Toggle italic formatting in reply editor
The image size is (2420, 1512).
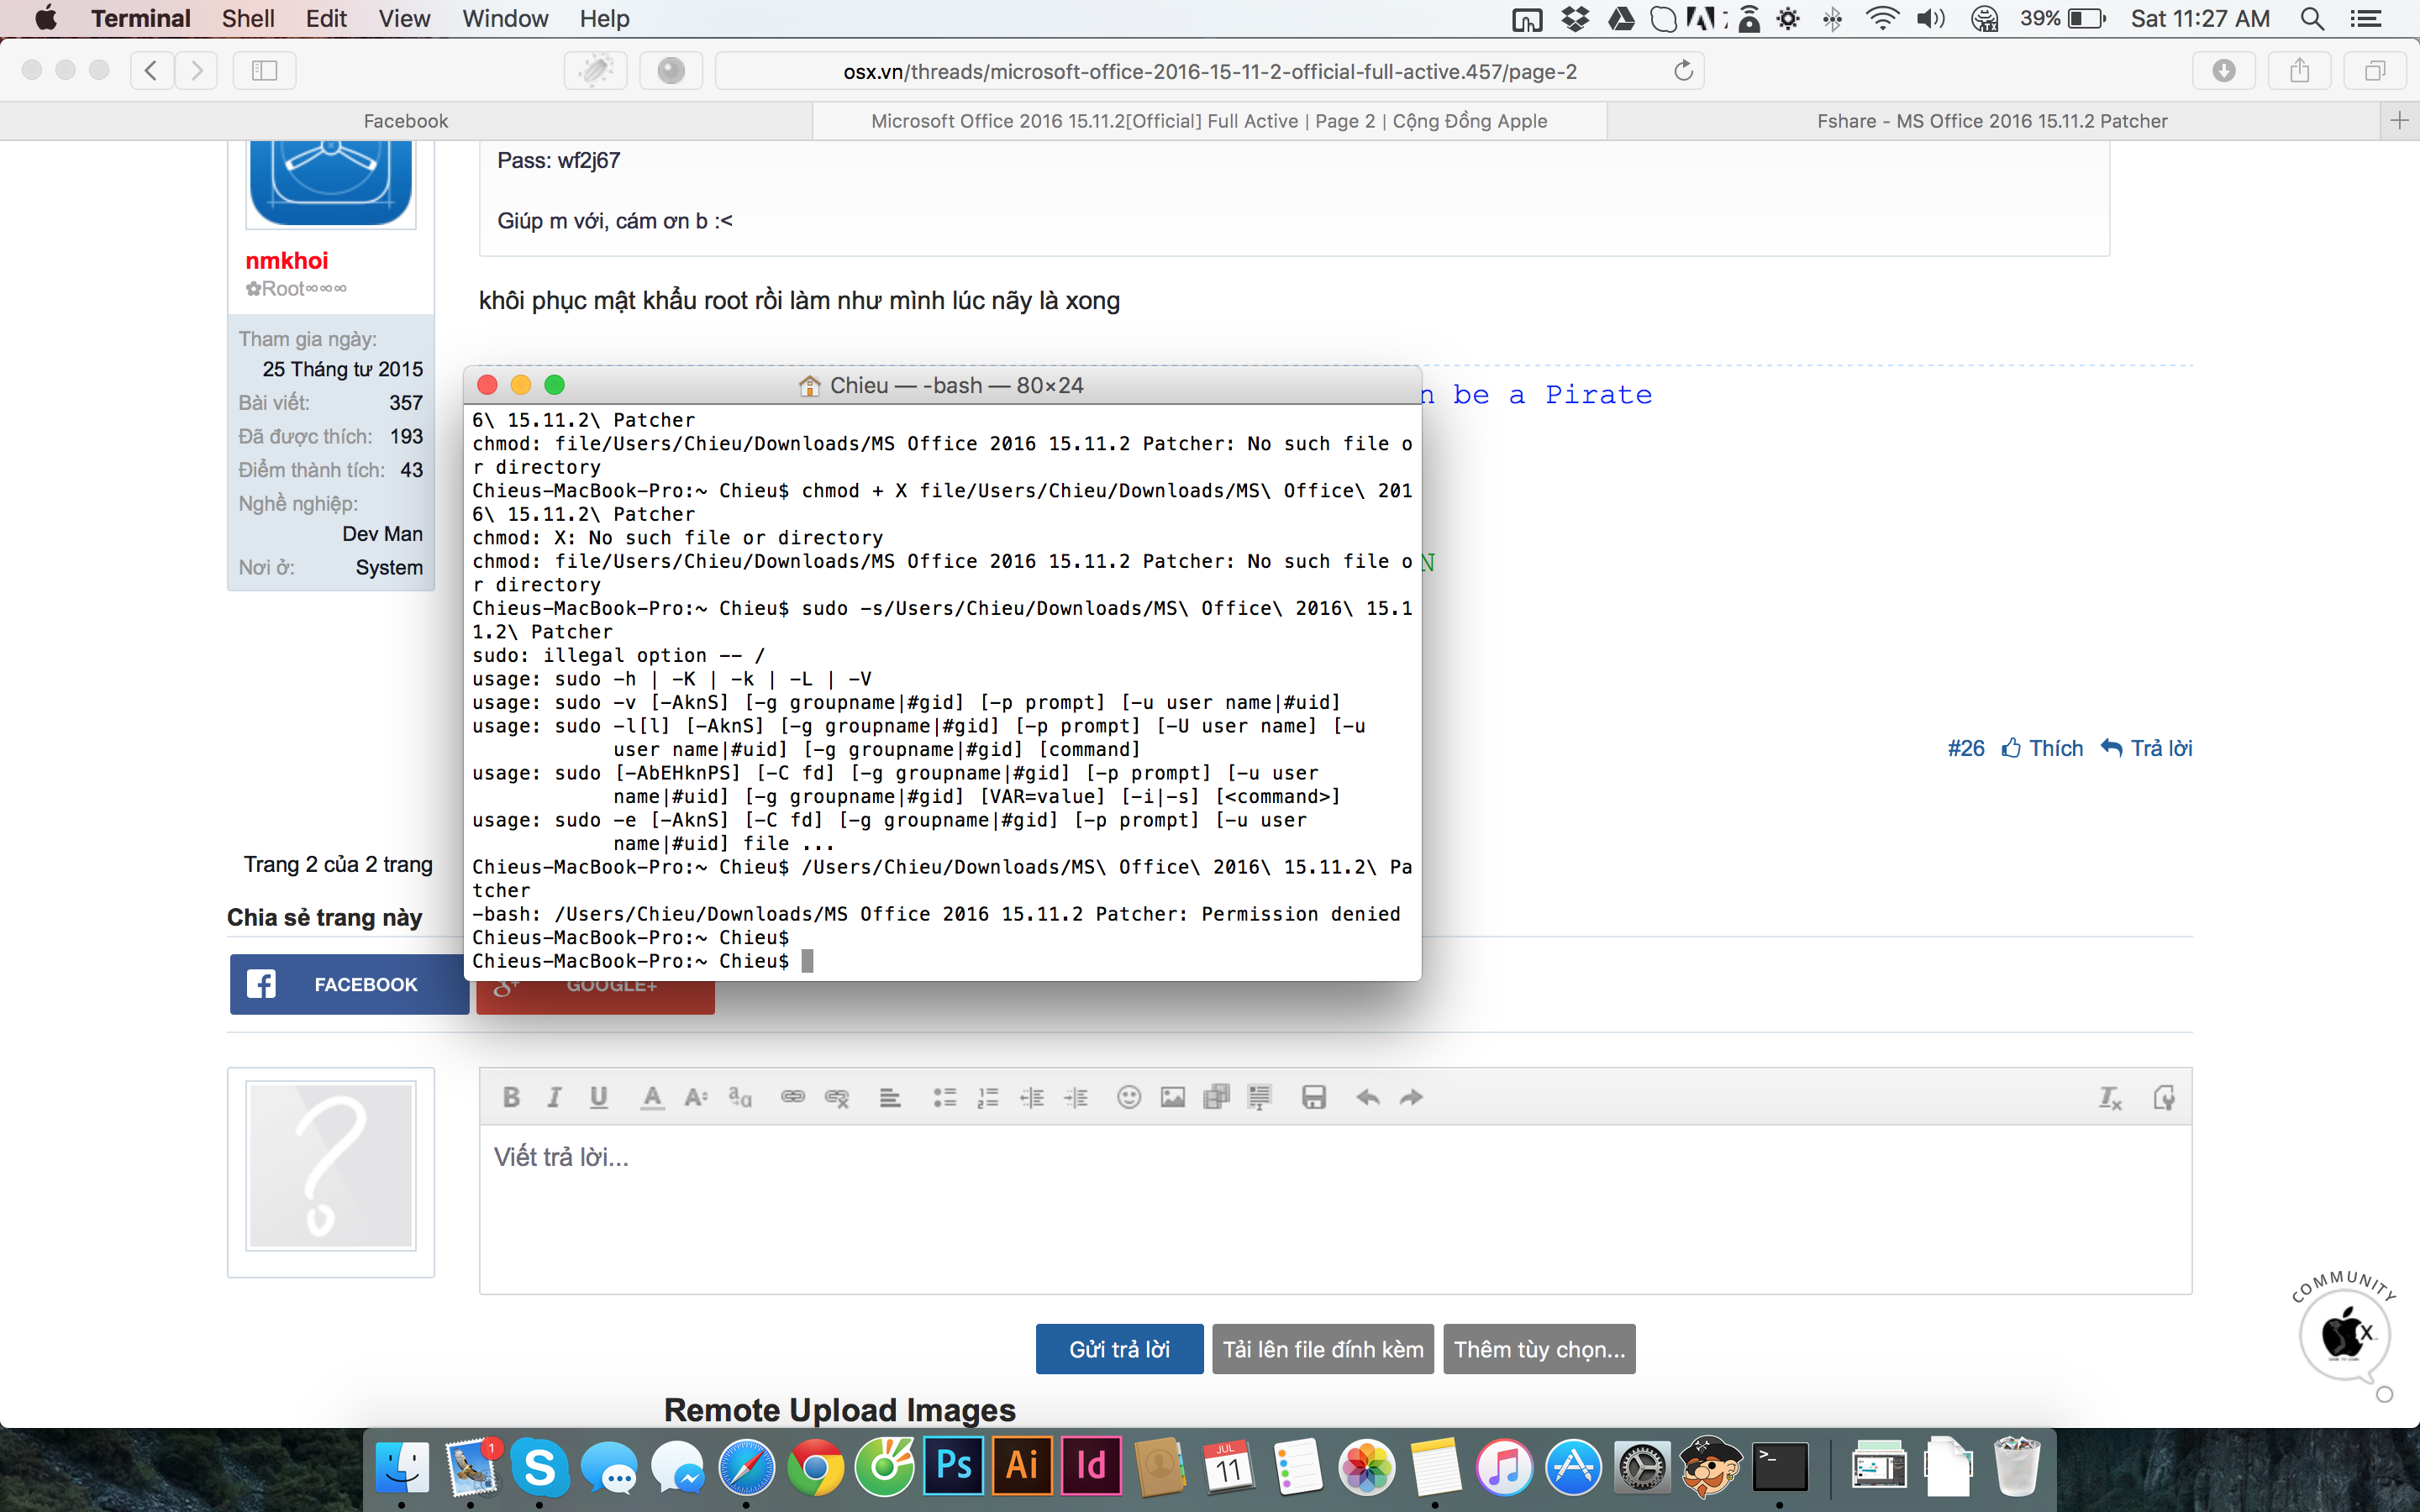[554, 1097]
